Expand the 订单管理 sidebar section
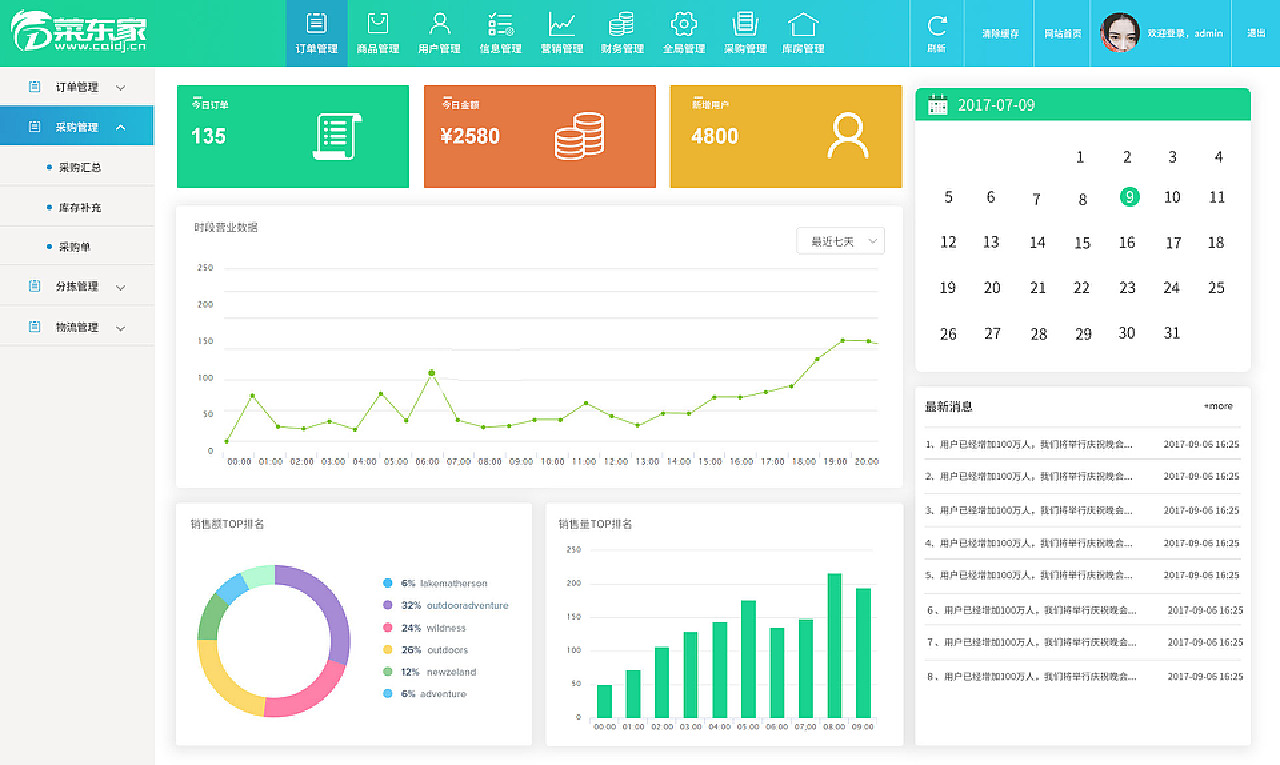Viewport: 1280px width, 765px height. tap(77, 87)
